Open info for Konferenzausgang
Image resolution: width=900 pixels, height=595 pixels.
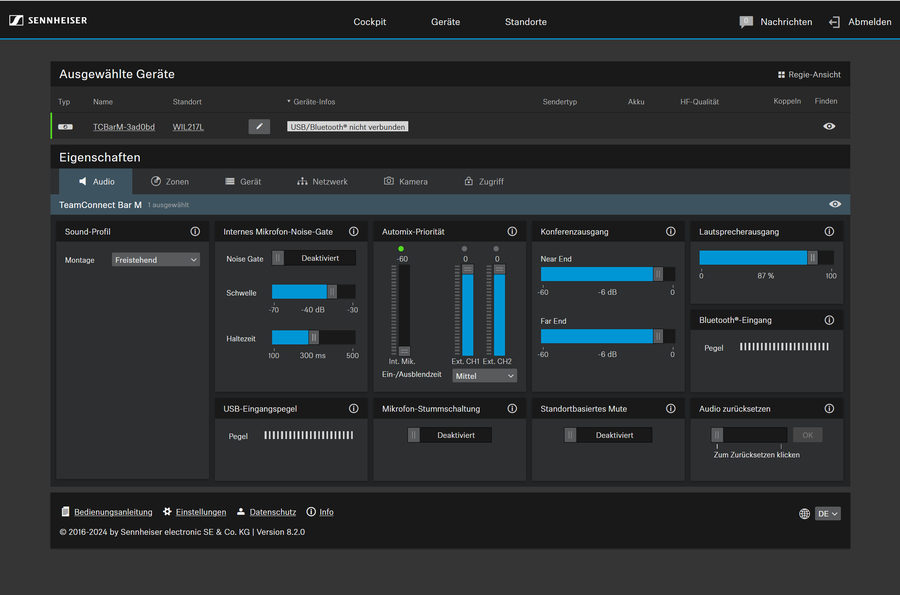[x=670, y=231]
